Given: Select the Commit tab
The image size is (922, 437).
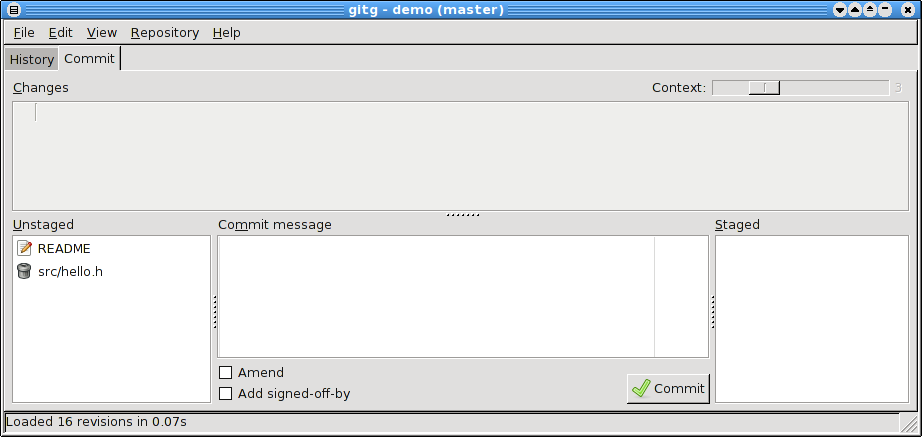Looking at the screenshot, I should 89,58.
